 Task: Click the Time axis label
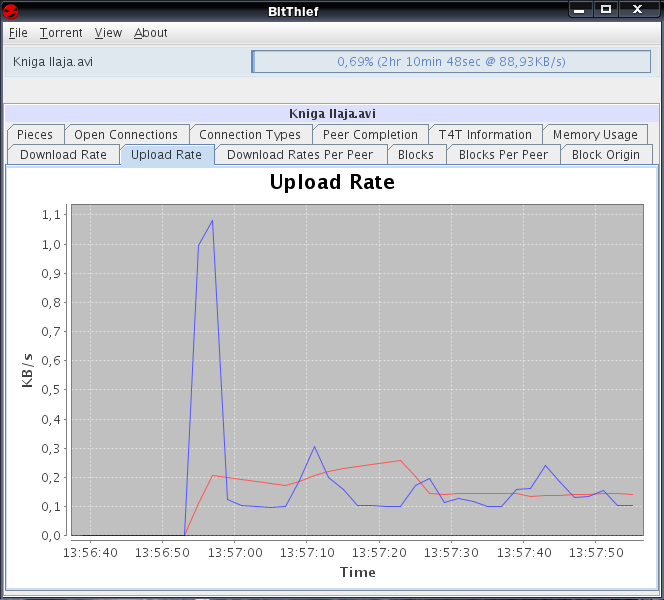[x=358, y=572]
